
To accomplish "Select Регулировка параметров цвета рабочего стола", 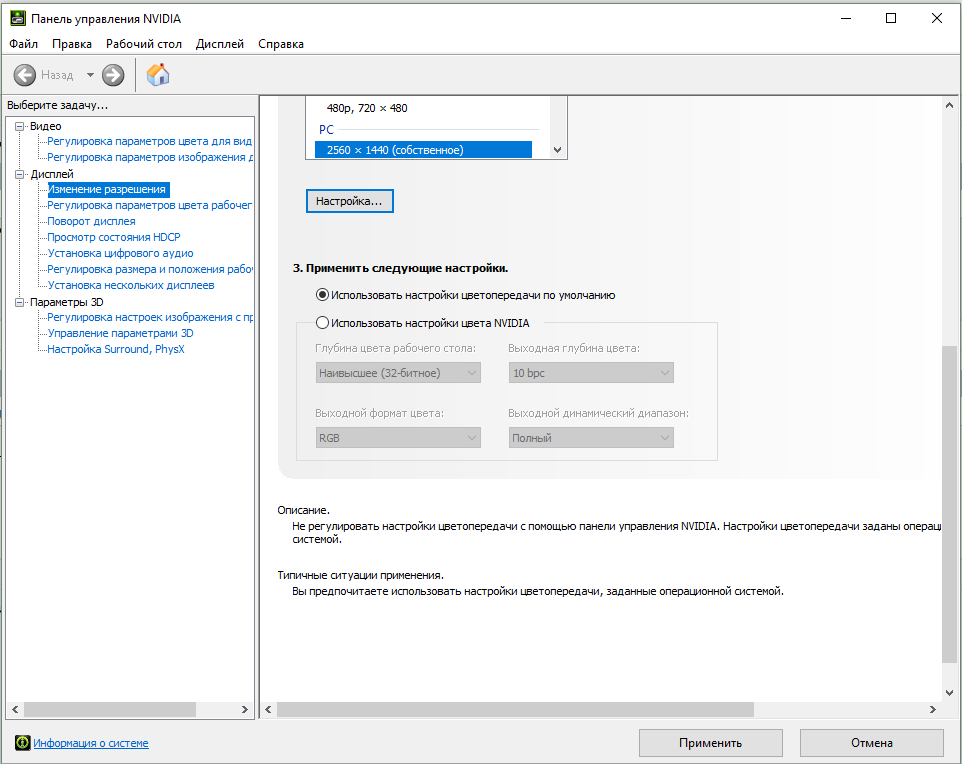I will point(150,205).
